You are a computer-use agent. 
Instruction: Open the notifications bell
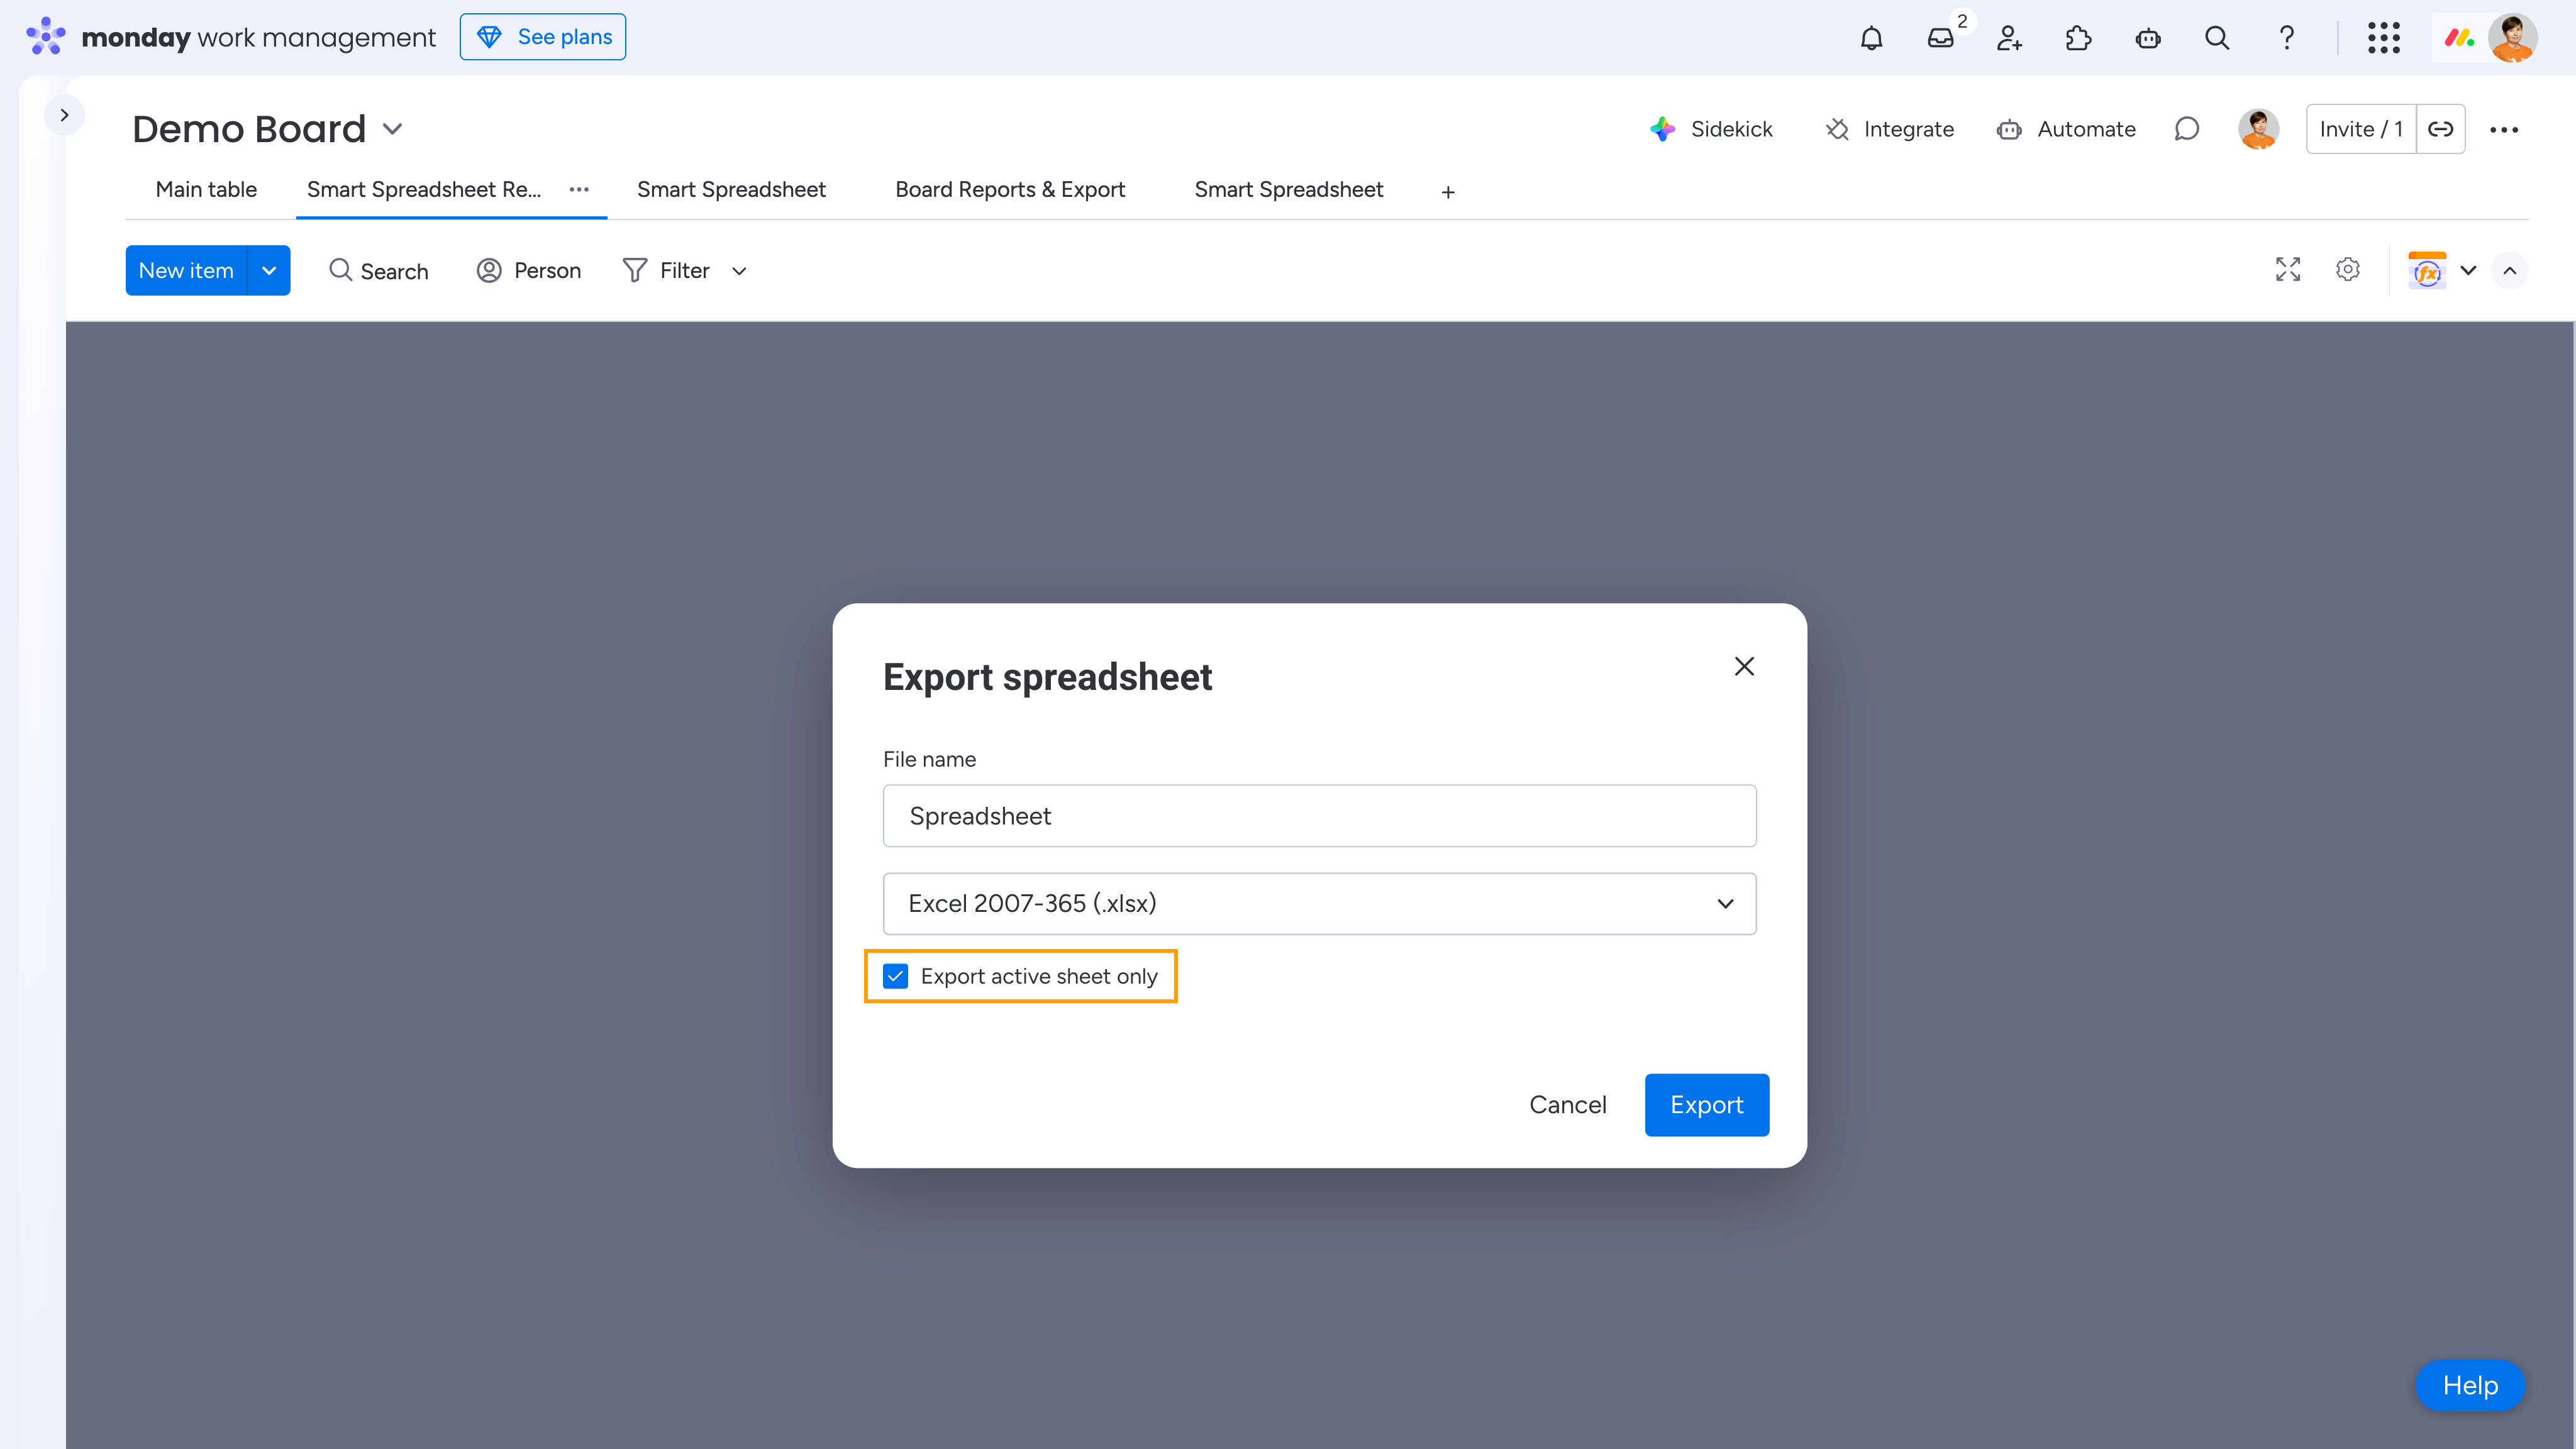[1871, 38]
